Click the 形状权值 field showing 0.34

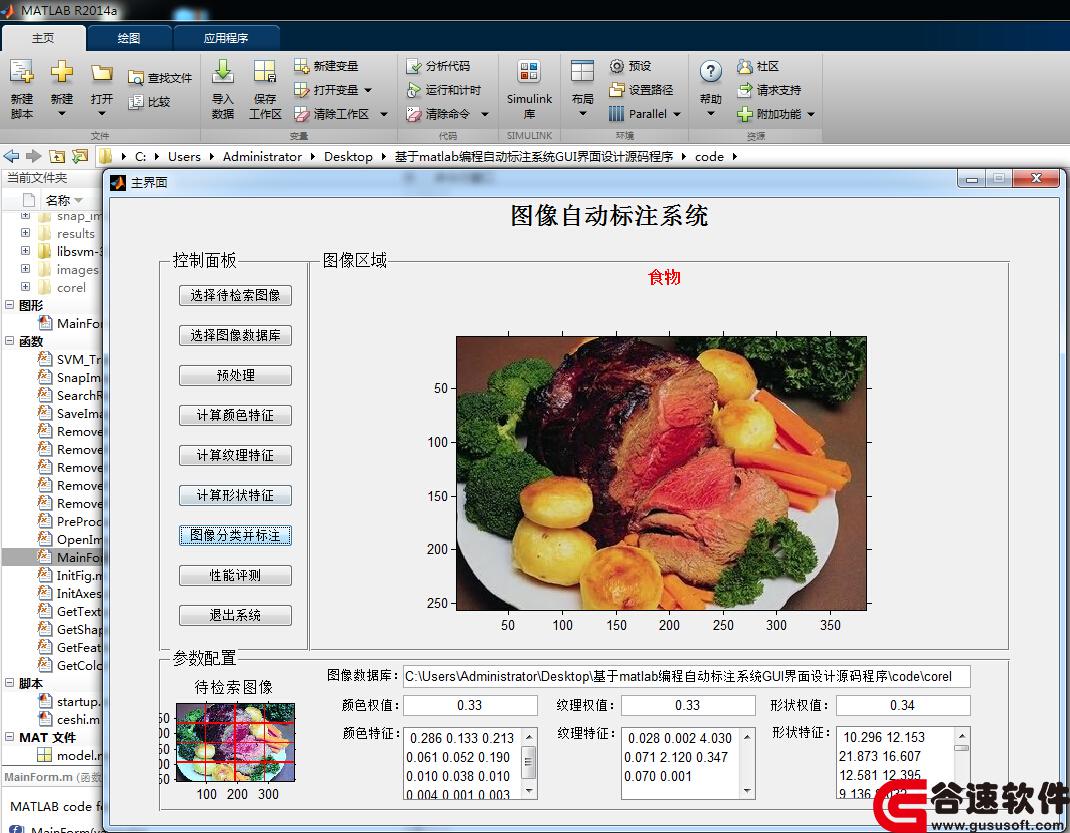903,705
